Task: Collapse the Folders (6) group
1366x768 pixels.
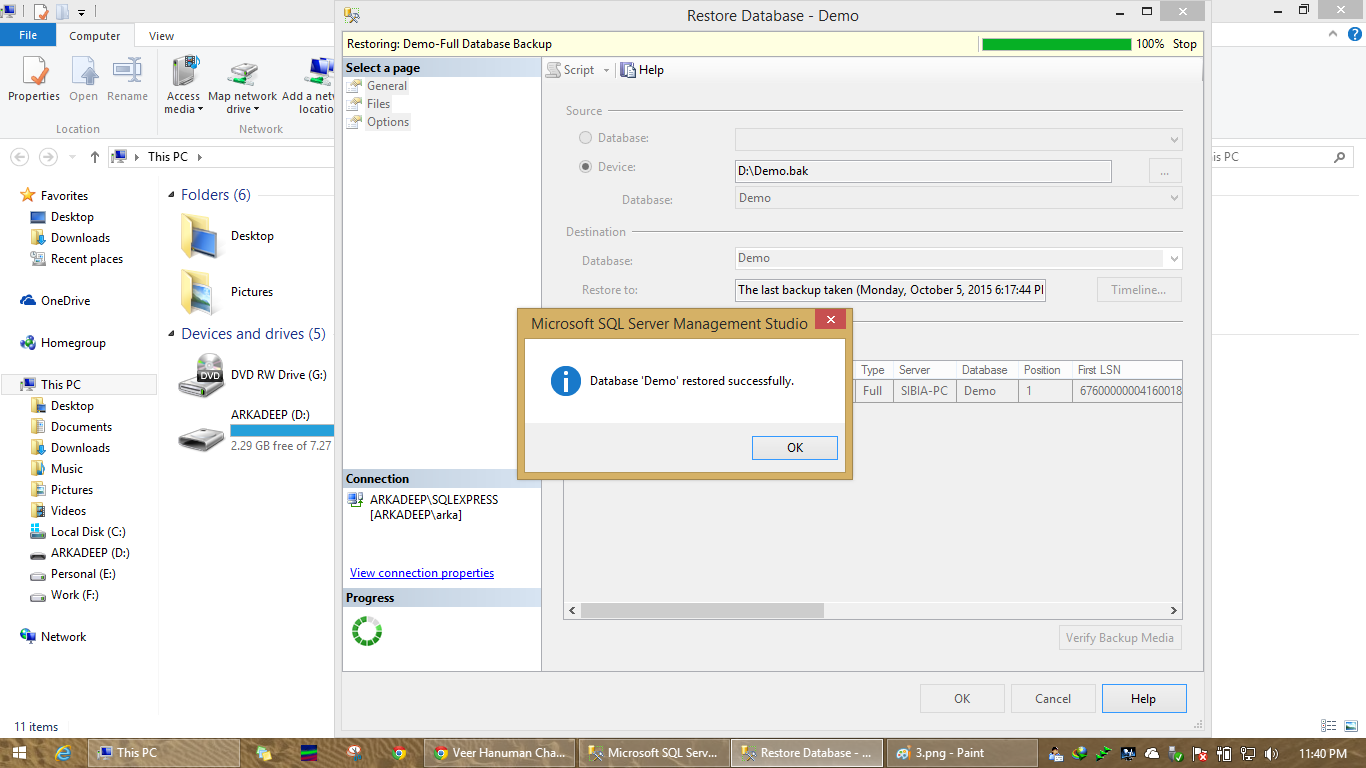Action: 173,195
